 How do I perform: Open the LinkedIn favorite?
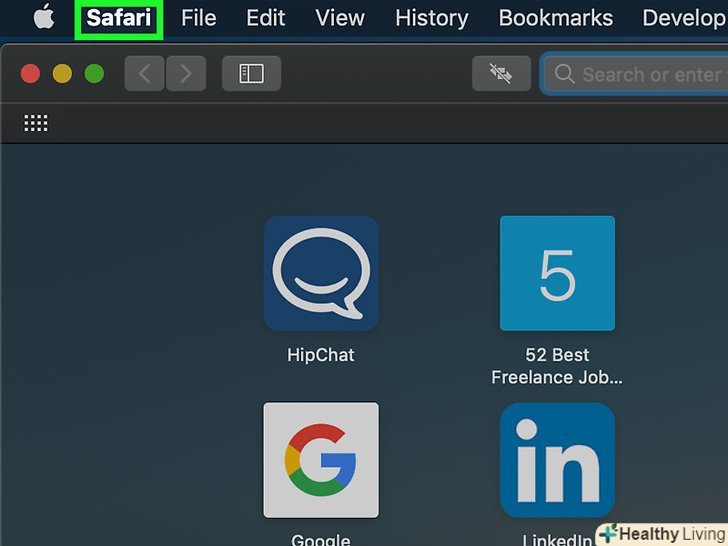click(x=557, y=460)
